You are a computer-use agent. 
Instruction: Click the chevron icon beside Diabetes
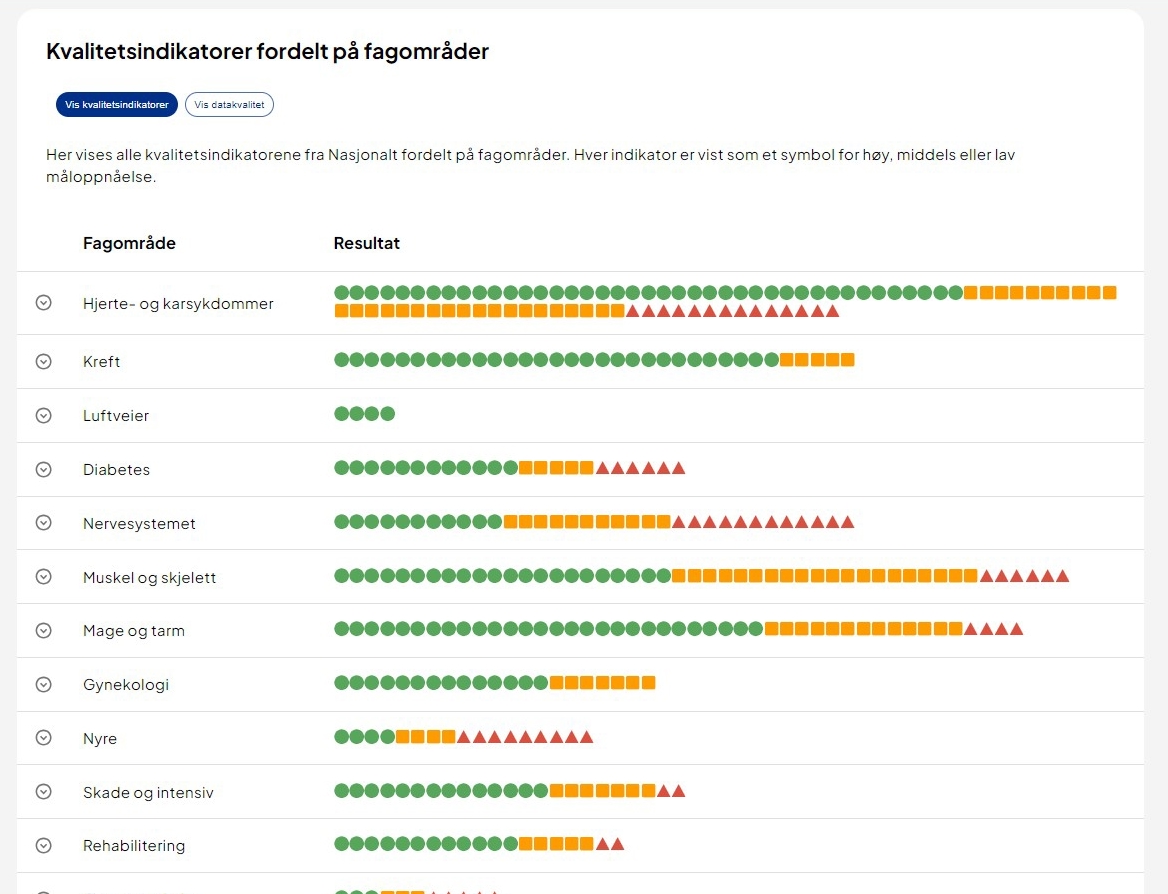43,469
